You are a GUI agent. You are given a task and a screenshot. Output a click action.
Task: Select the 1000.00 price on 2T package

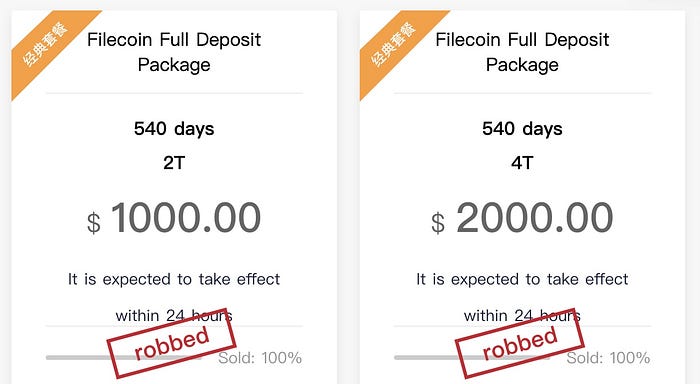(x=186, y=218)
